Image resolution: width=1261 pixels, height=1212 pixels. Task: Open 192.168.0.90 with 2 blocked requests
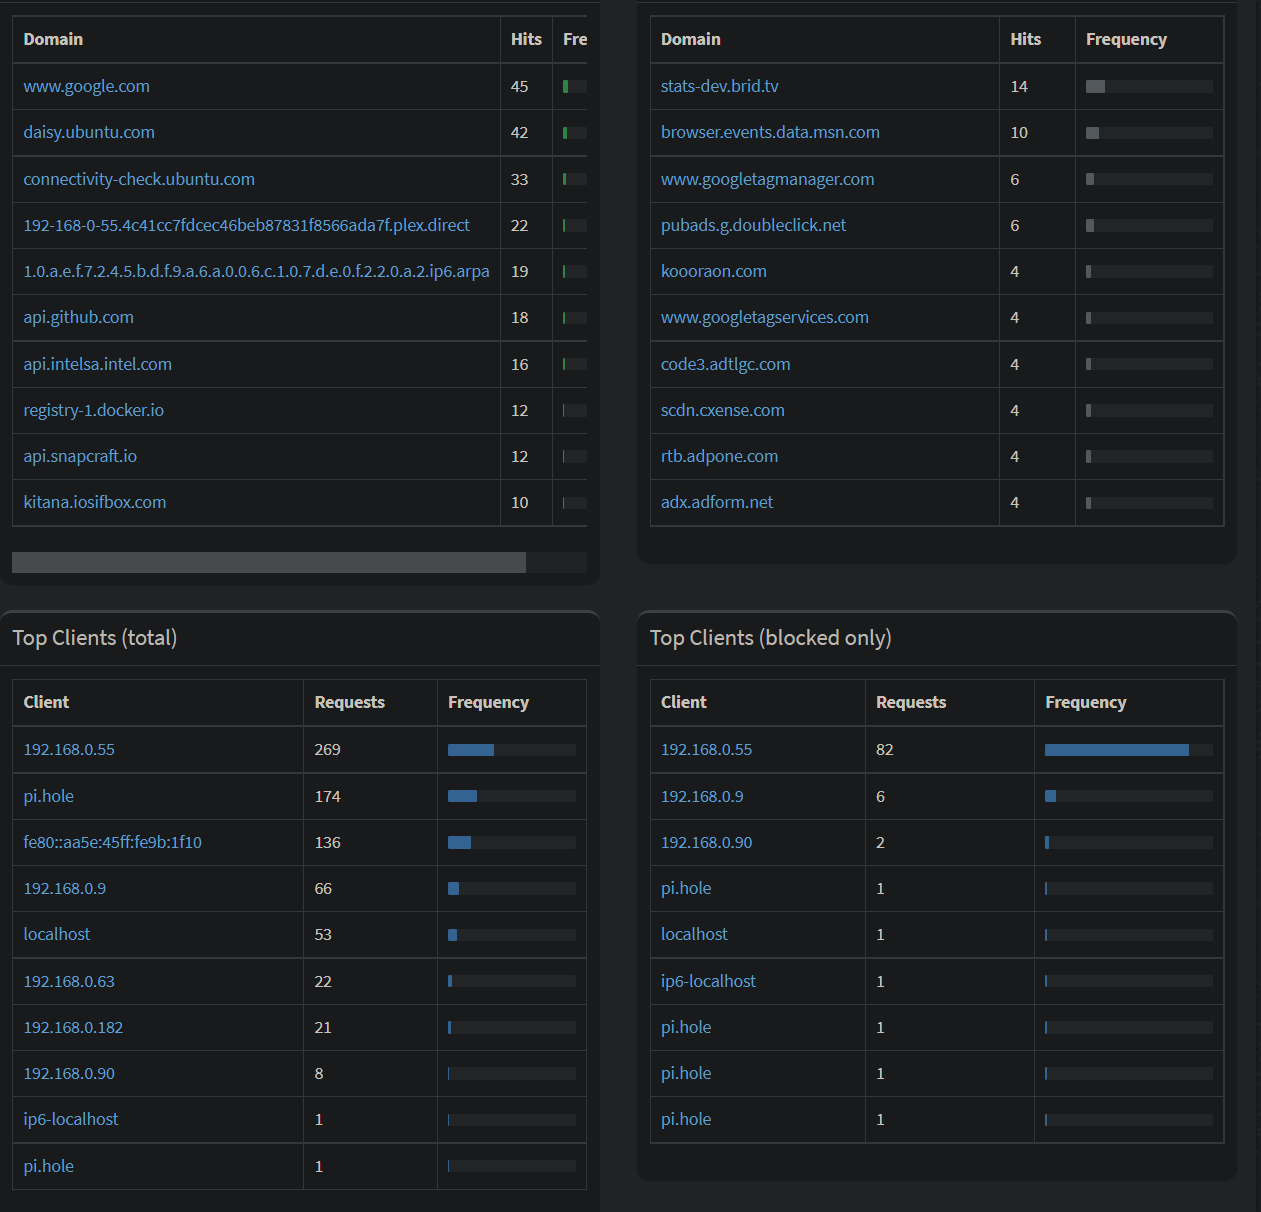click(x=707, y=842)
